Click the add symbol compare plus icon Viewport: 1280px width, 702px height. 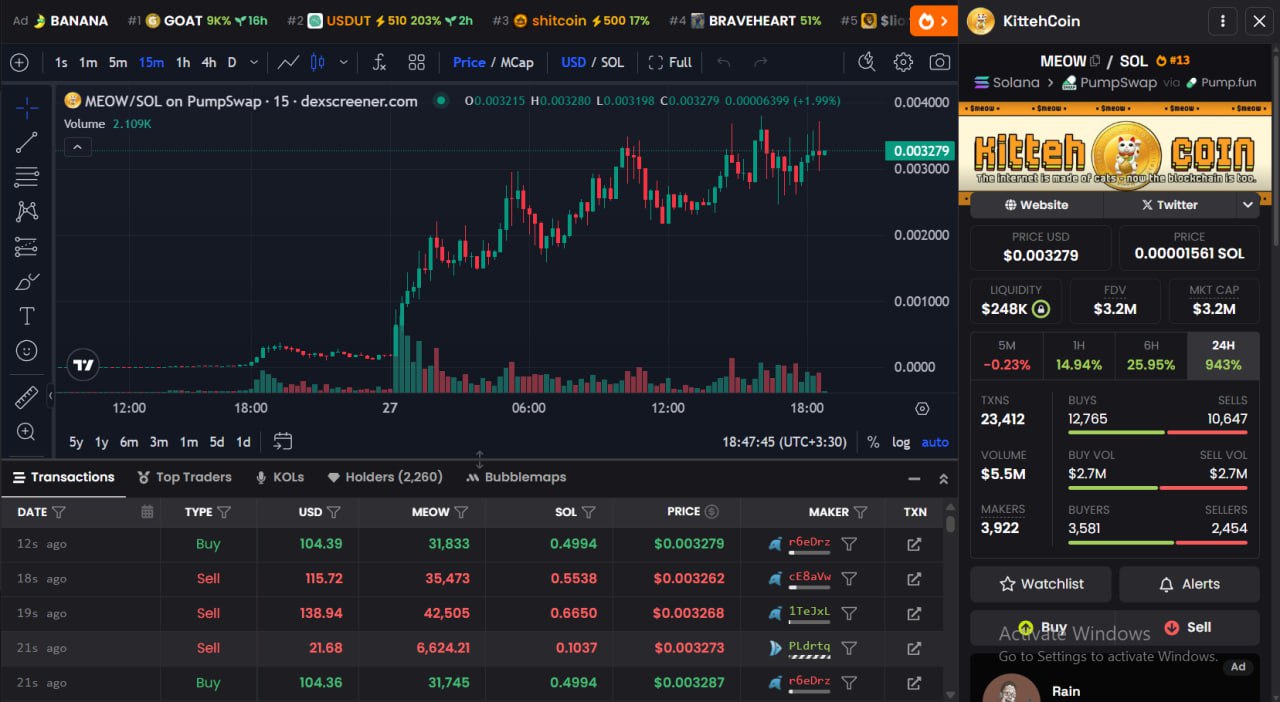[x=19, y=62]
